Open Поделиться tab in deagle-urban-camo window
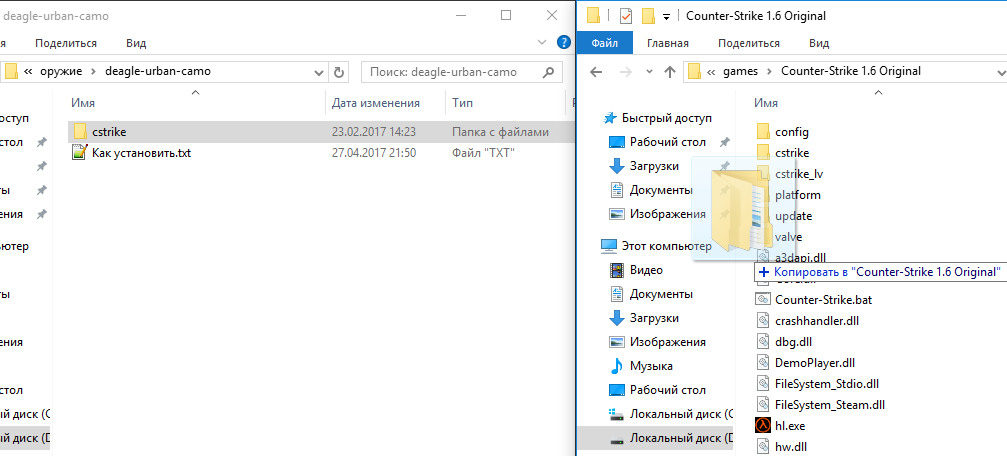Image resolution: width=1007 pixels, height=456 pixels. click(66, 43)
